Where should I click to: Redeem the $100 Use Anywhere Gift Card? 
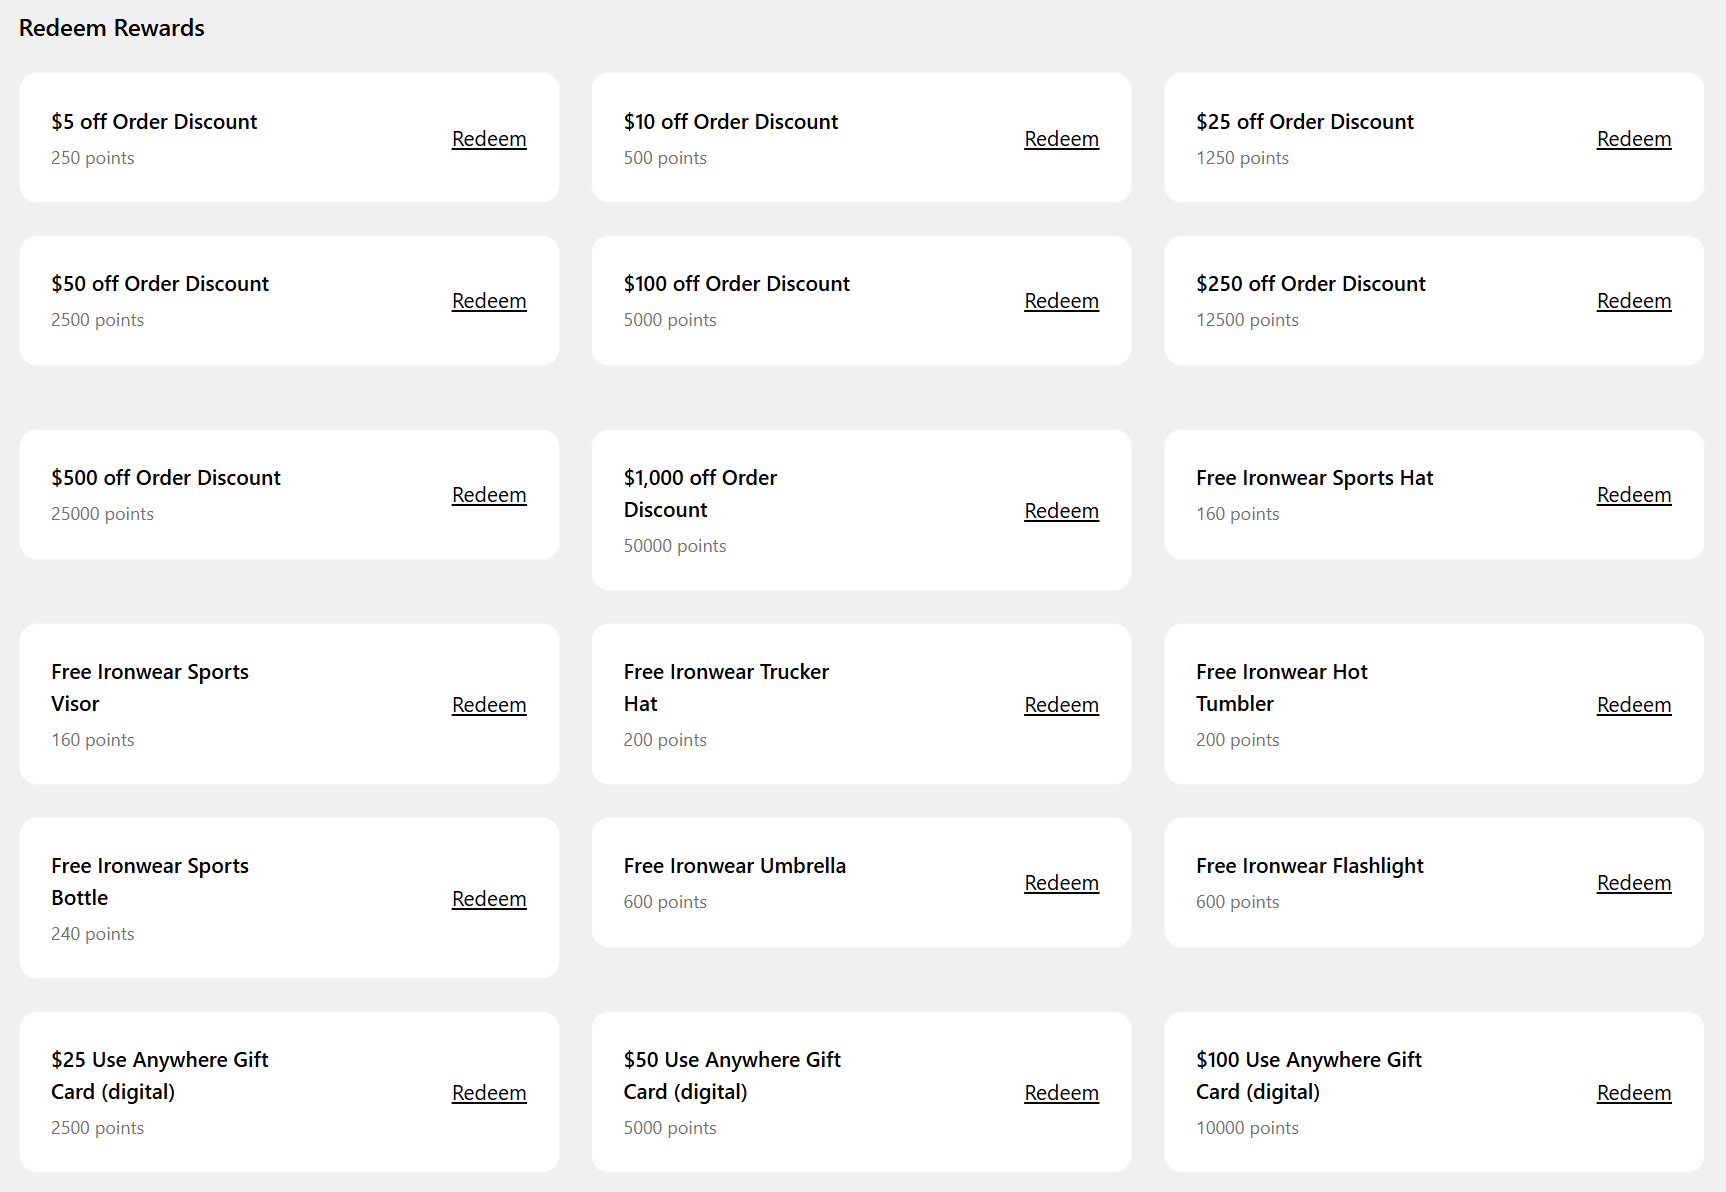pos(1633,1093)
